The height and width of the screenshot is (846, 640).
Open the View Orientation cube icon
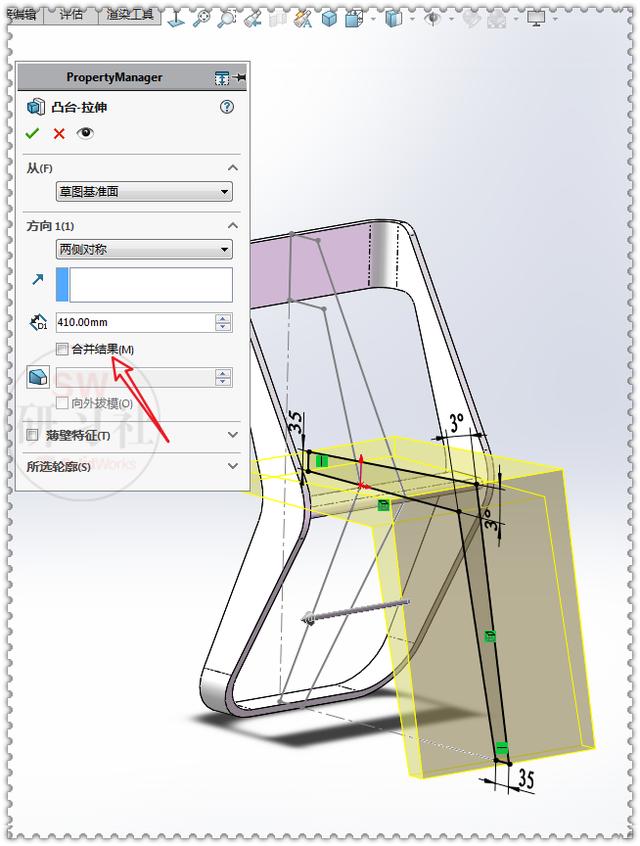[x=353, y=19]
